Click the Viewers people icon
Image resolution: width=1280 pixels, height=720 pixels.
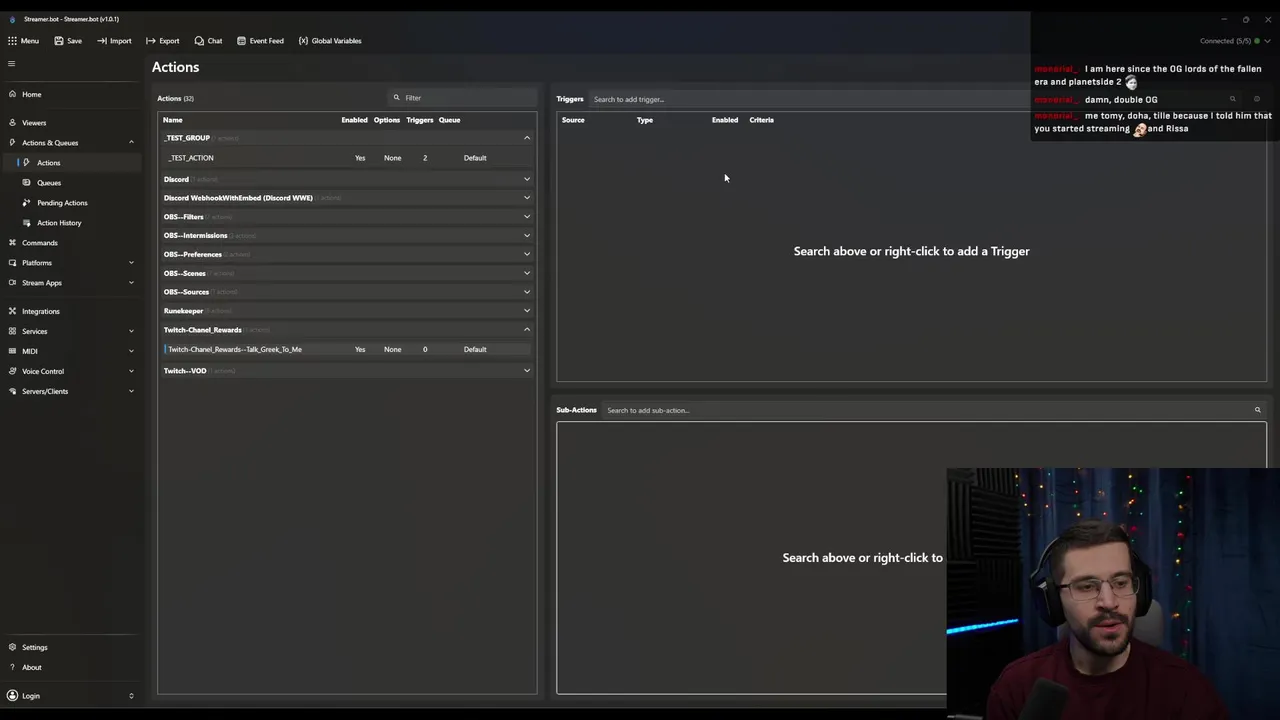tap(12, 123)
